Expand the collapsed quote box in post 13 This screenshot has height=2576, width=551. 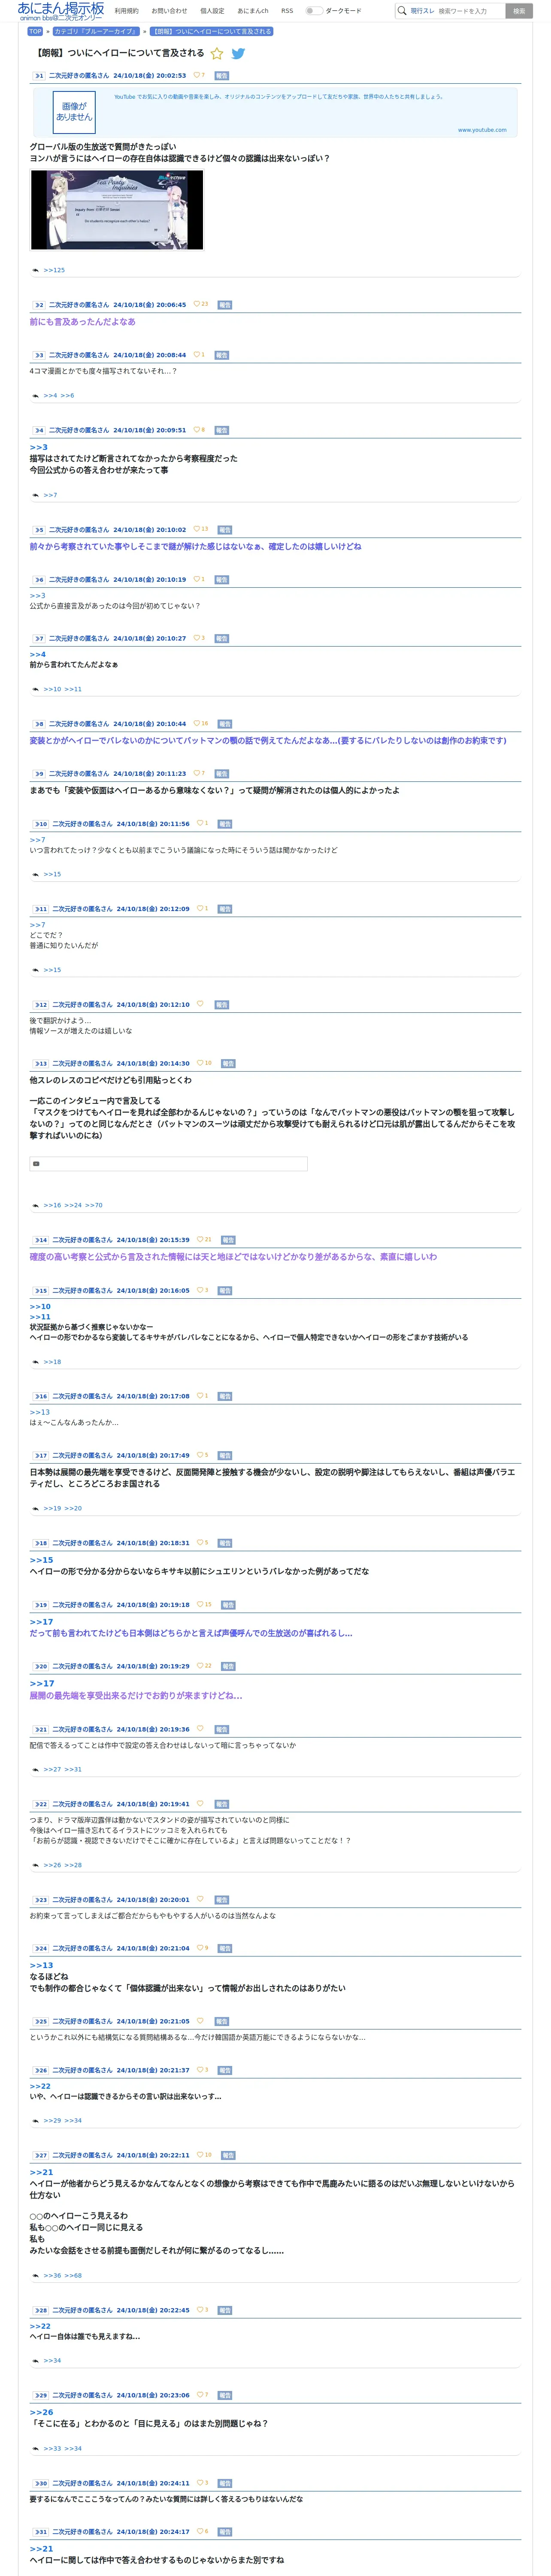click(x=168, y=1163)
